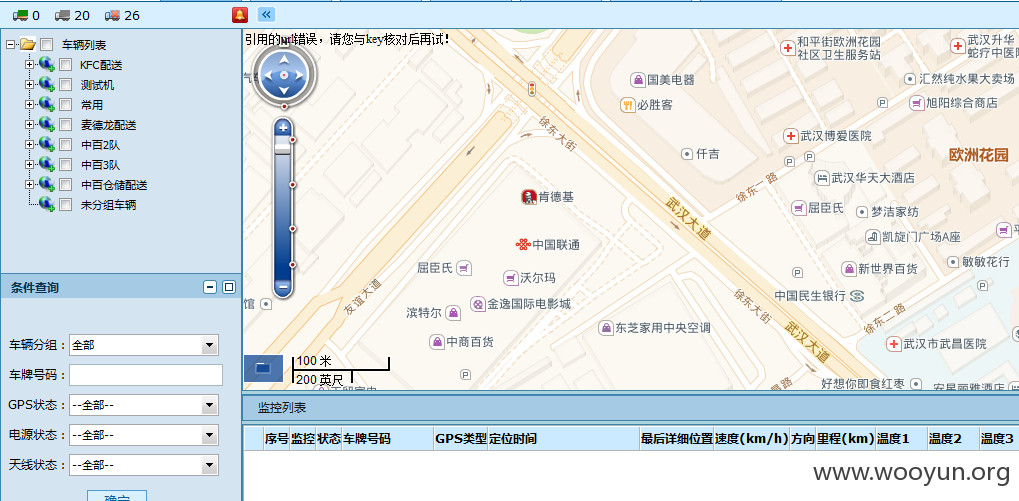Sort by 最后详细位置 column header
The height and width of the screenshot is (501, 1019).
click(677, 439)
